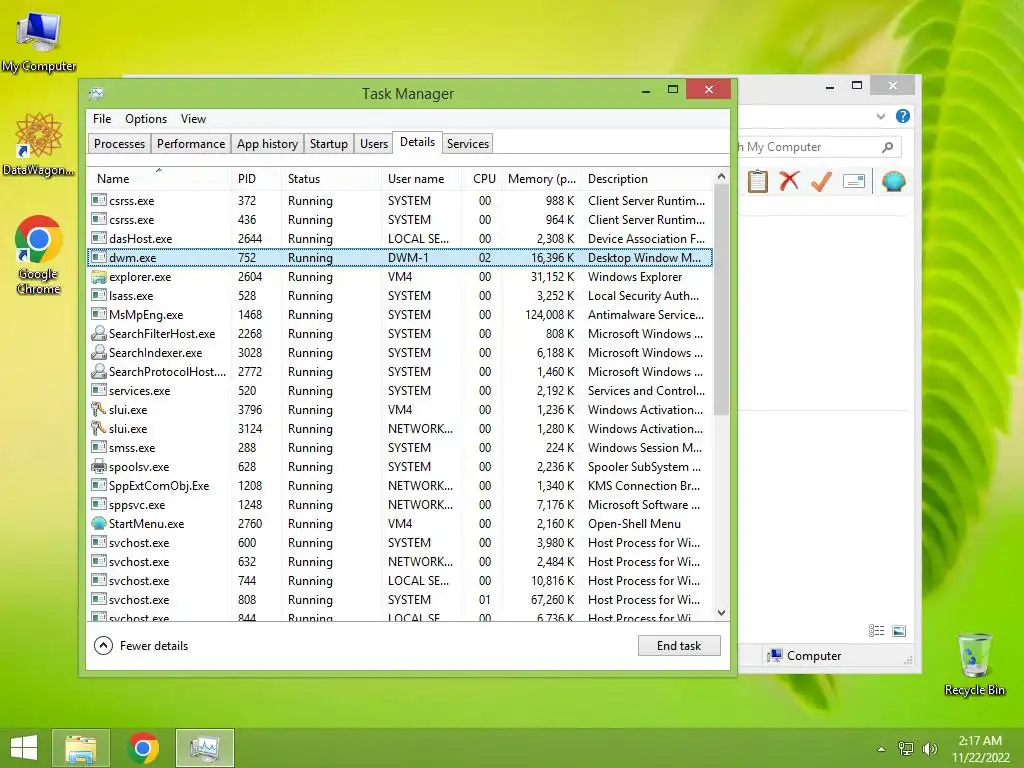Image resolution: width=1024 pixels, height=768 pixels.
Task: Show hidden tray icons arrow
Action: click(882, 749)
